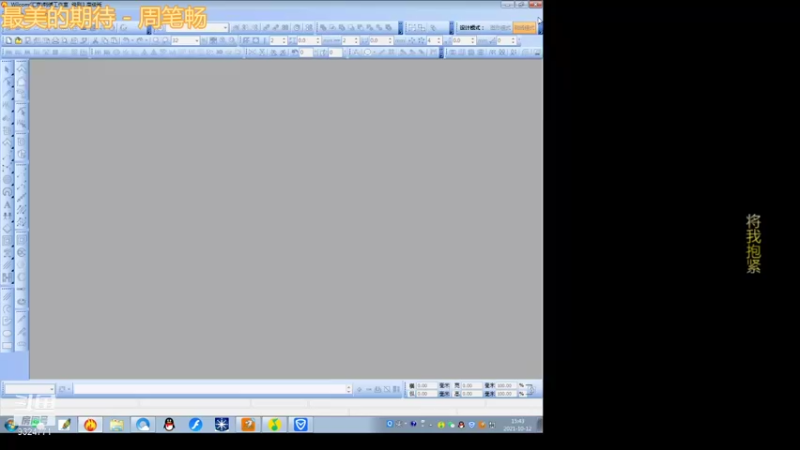The height and width of the screenshot is (450, 800).
Task: Expand toolbar overflow chevron after layer-order icons
Action: click(401, 28)
